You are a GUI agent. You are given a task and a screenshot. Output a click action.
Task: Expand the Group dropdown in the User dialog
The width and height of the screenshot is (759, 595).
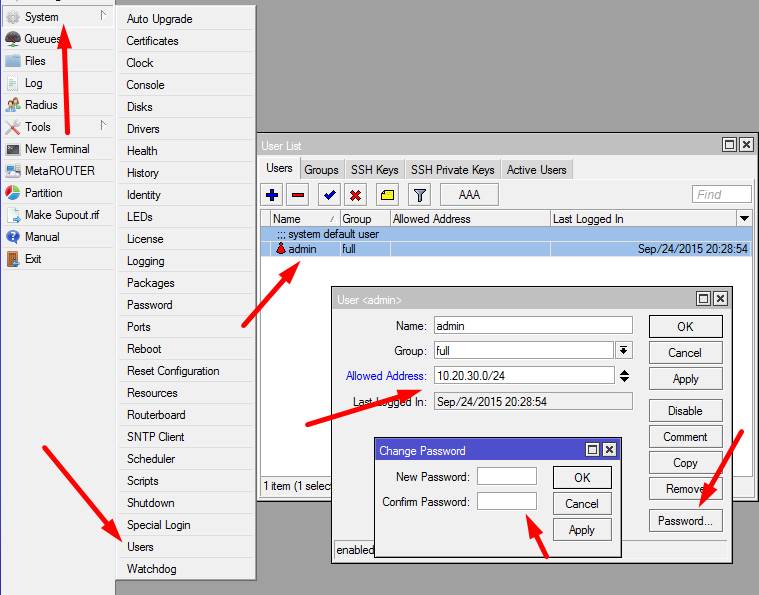click(x=624, y=350)
